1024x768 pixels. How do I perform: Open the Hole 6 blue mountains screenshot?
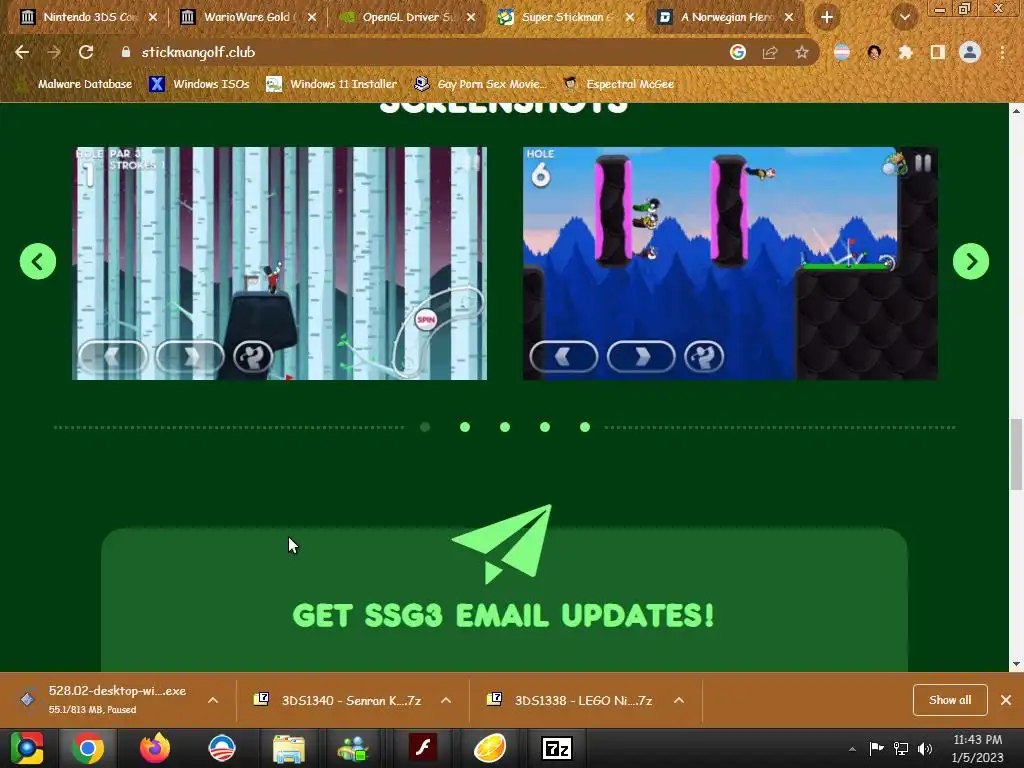pos(730,263)
